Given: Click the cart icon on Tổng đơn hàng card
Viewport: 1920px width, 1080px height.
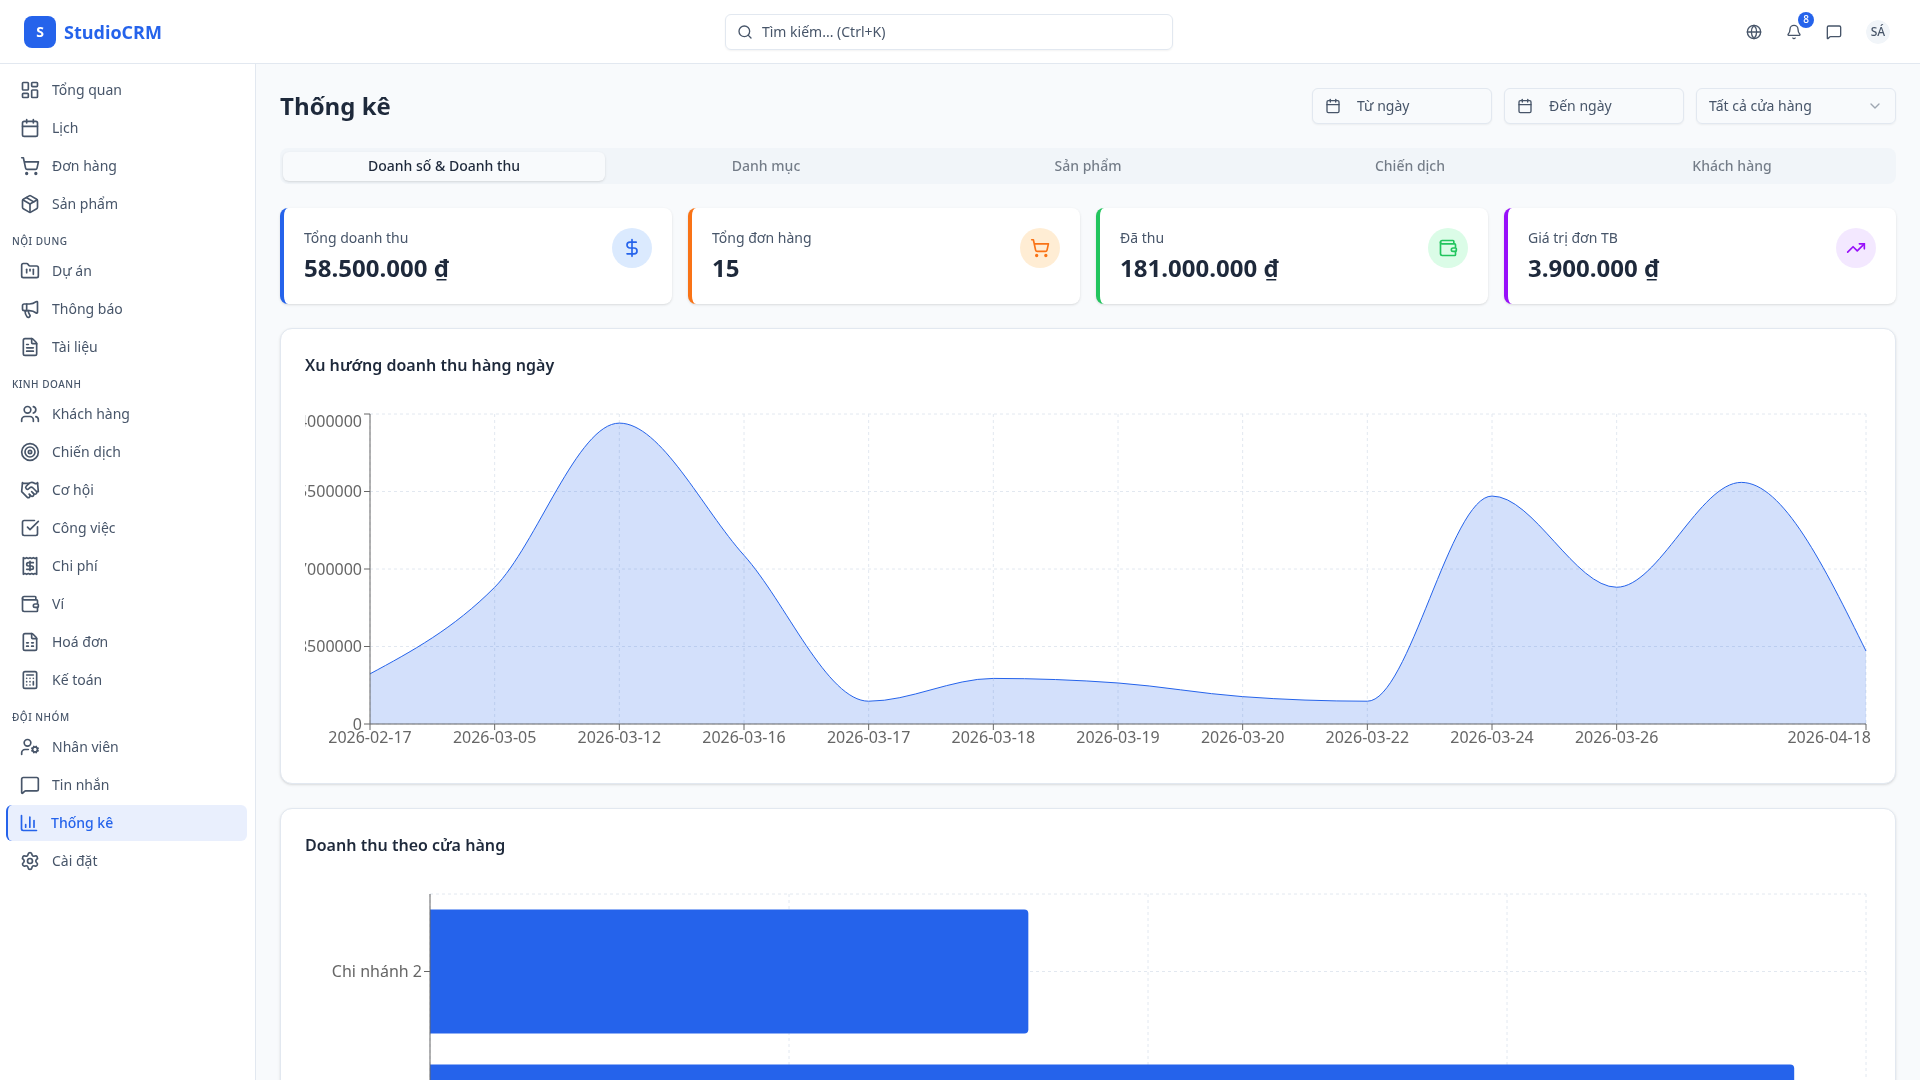Looking at the screenshot, I should click(x=1040, y=248).
